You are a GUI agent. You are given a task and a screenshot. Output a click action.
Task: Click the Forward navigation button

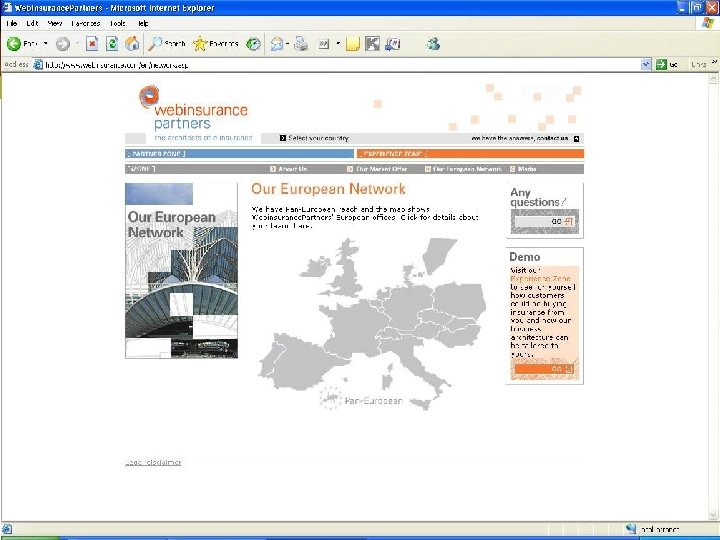(63, 44)
